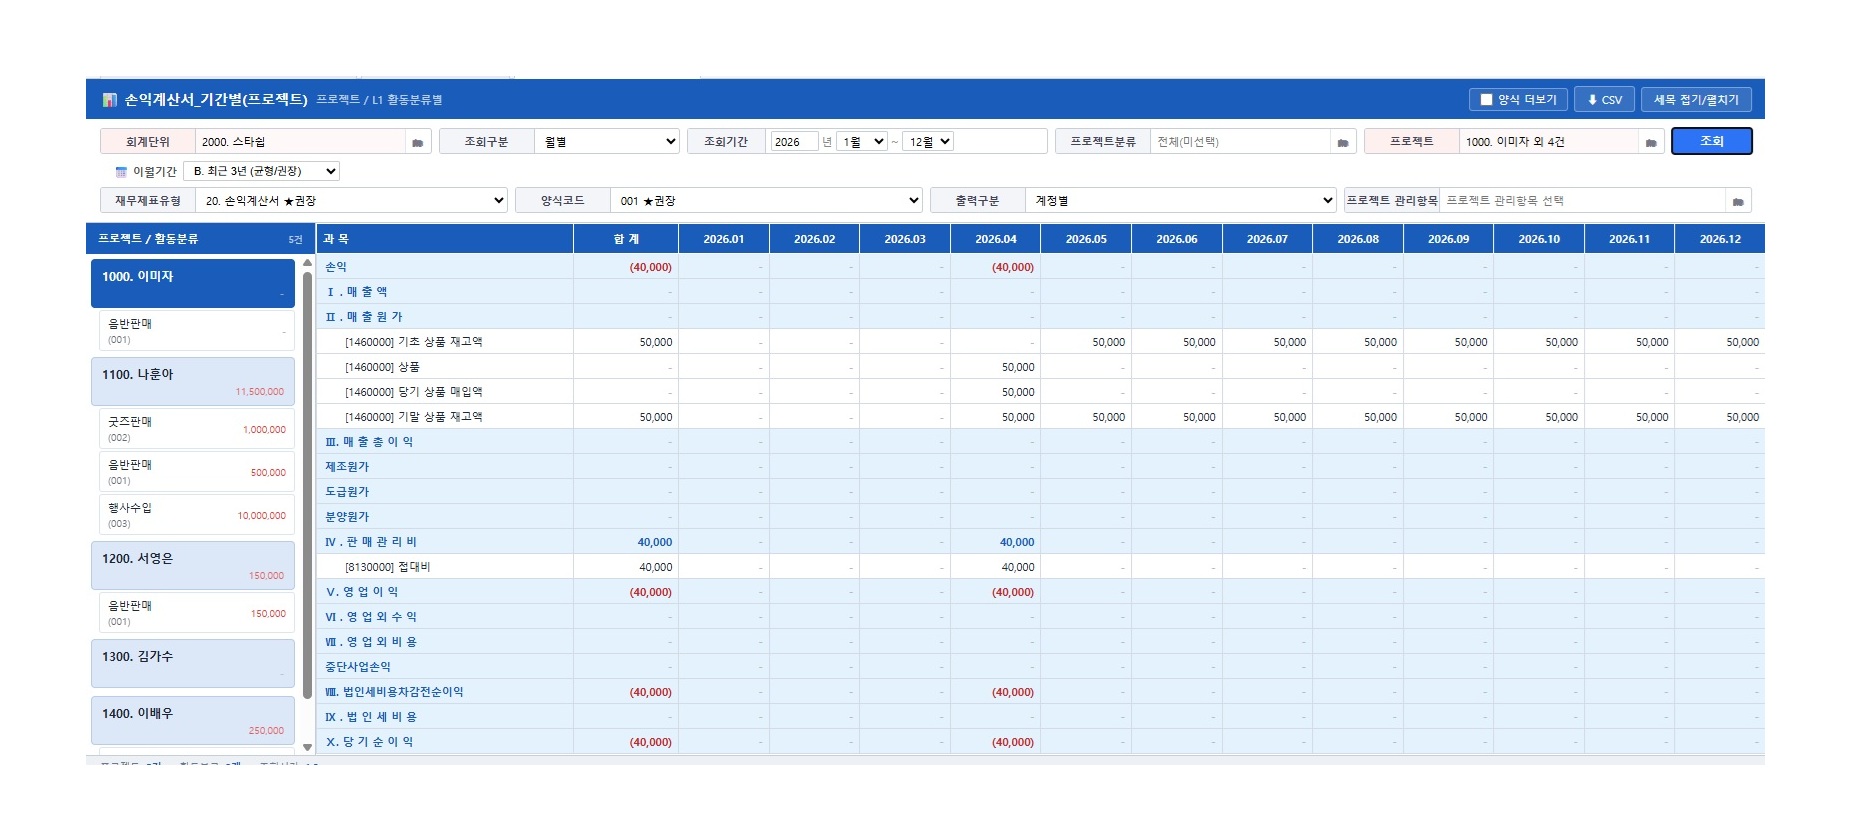Select project 1100. 나훈아 in the list
This screenshot has width=1854, height=836.
[193, 382]
